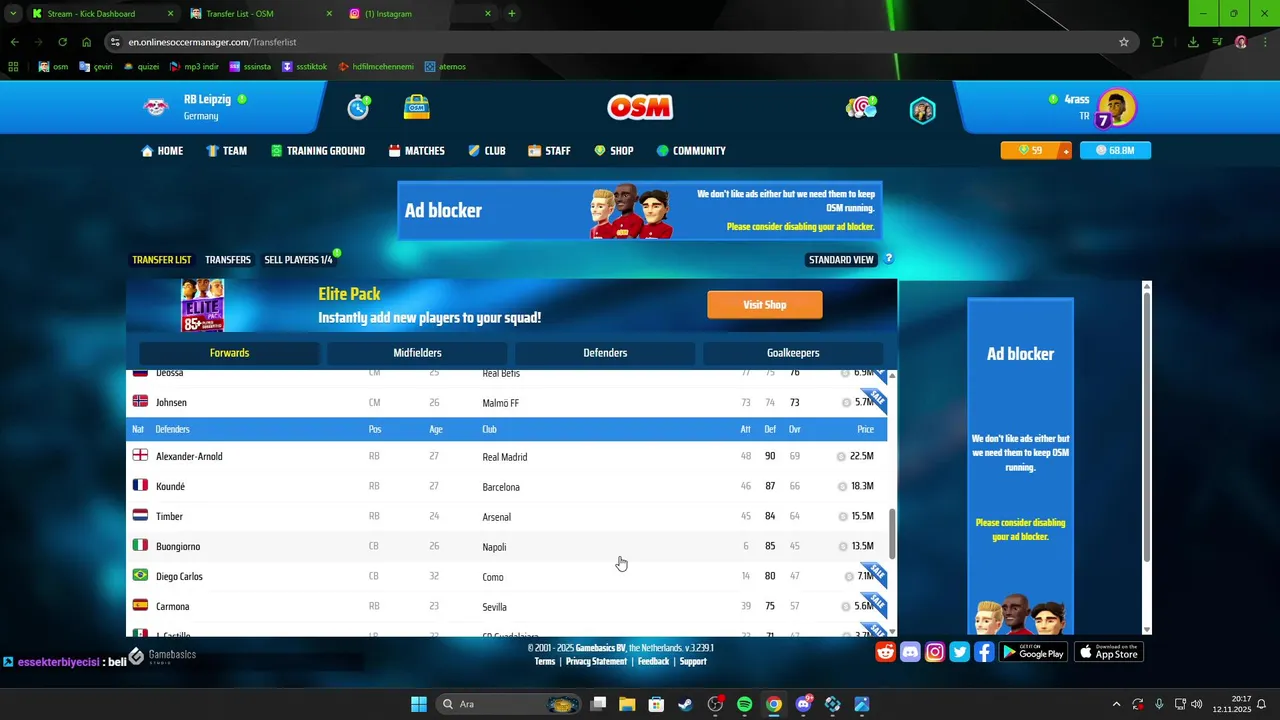Image resolution: width=1280 pixels, height=720 pixels.
Task: Bookmark this page with the star icon
Action: [x=1124, y=42]
